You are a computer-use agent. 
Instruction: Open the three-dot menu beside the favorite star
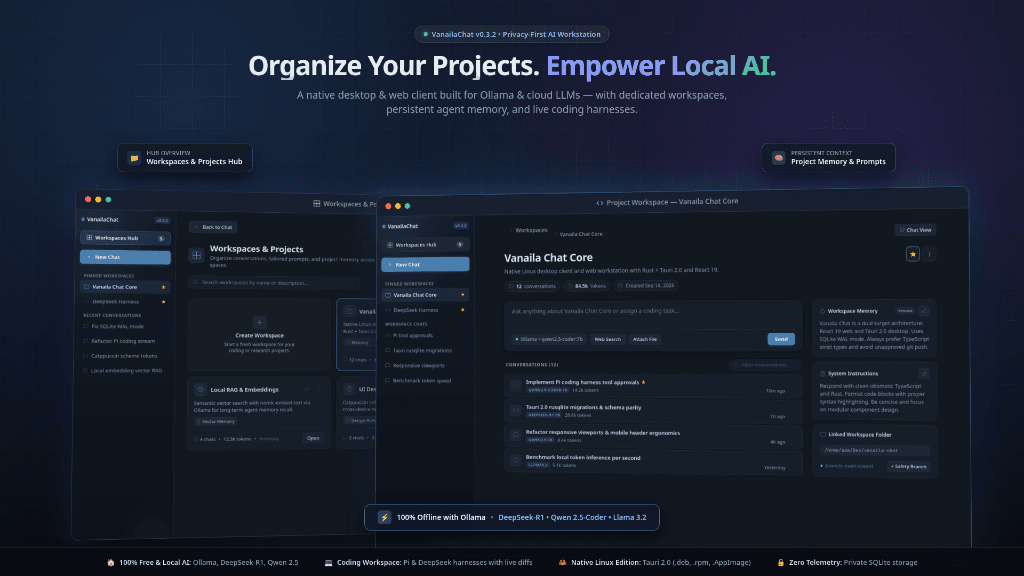929,254
